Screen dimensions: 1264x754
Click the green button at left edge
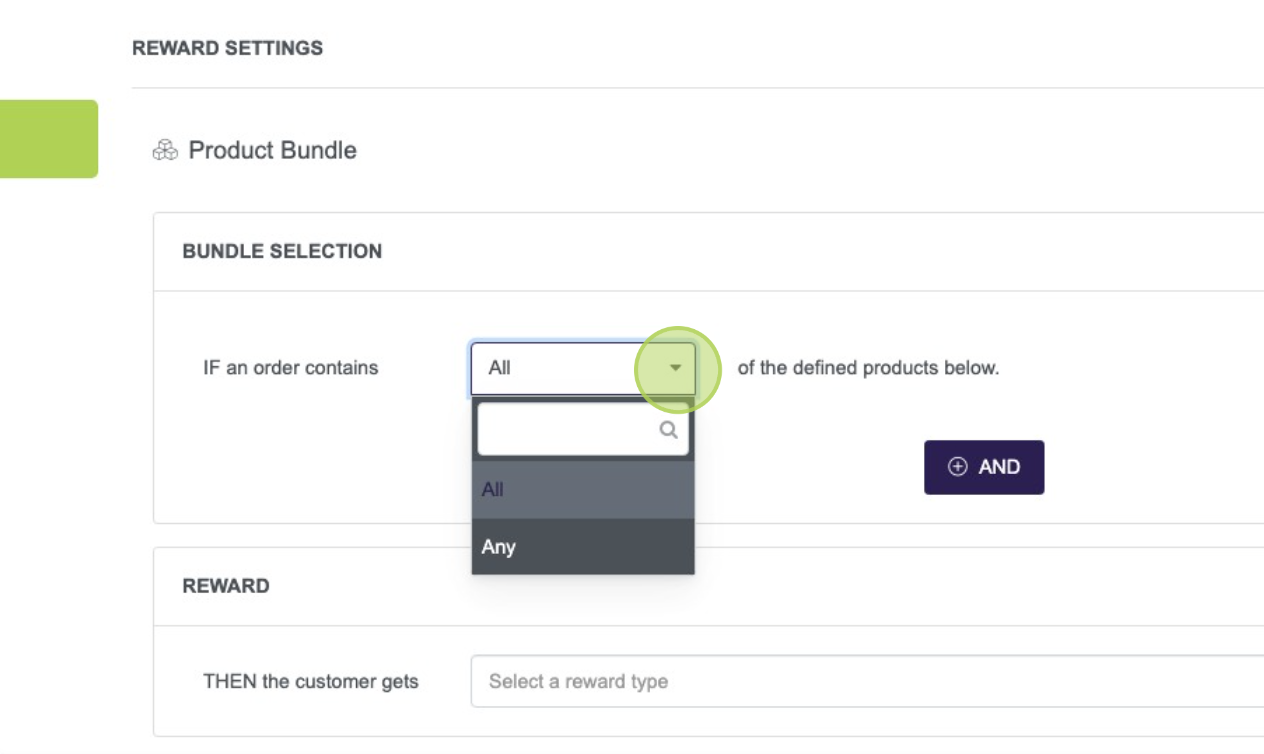pos(48,139)
